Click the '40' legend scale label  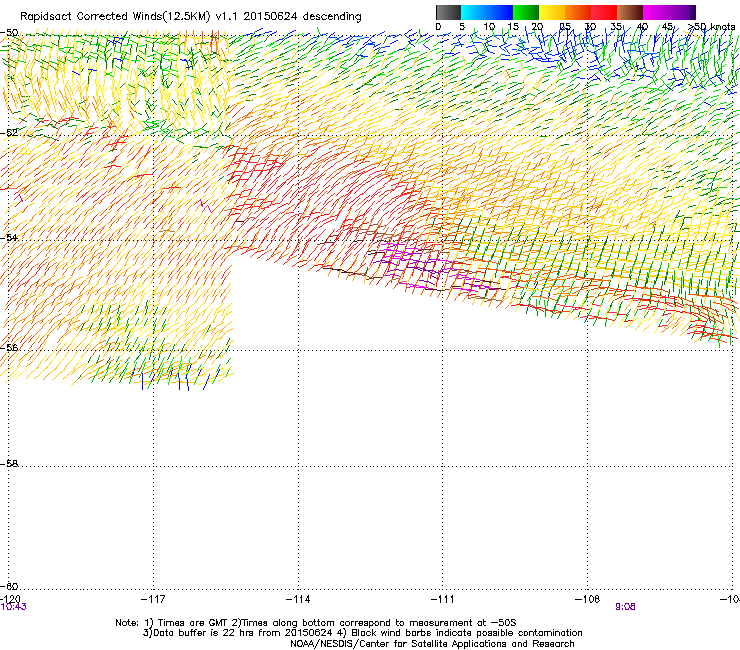pyautogui.click(x=642, y=27)
